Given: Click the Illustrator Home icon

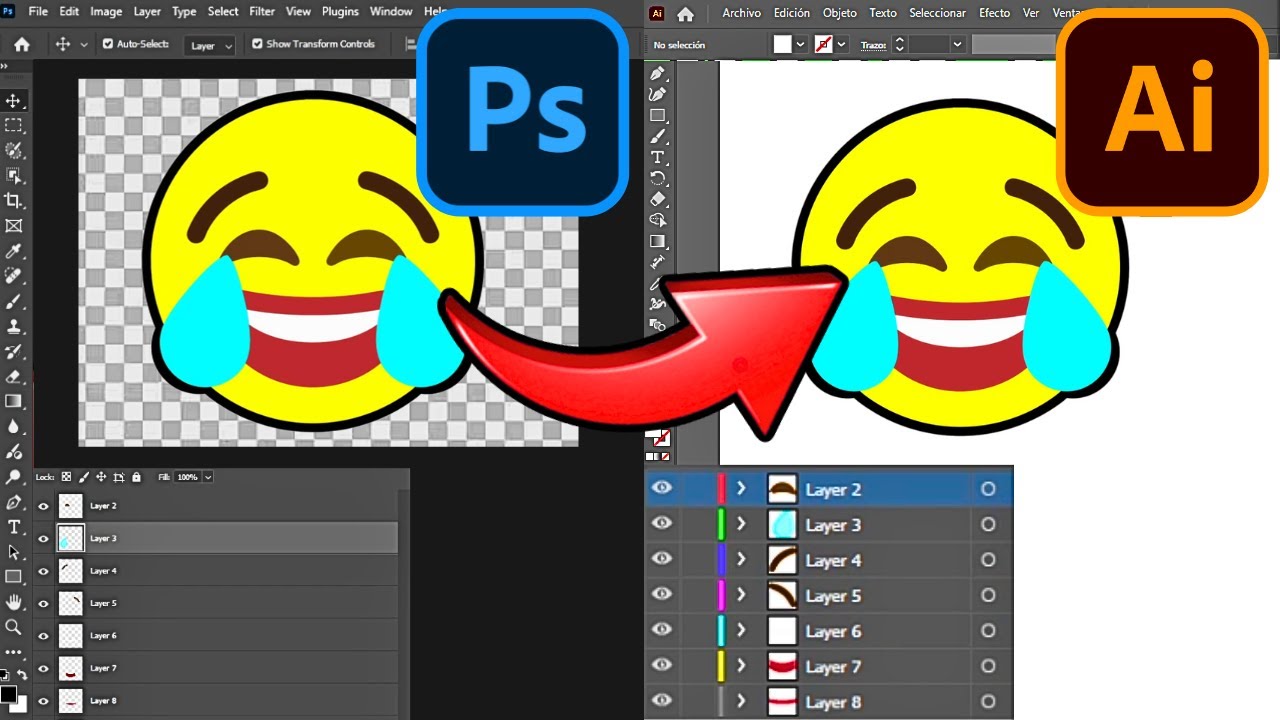Looking at the screenshot, I should [x=685, y=14].
